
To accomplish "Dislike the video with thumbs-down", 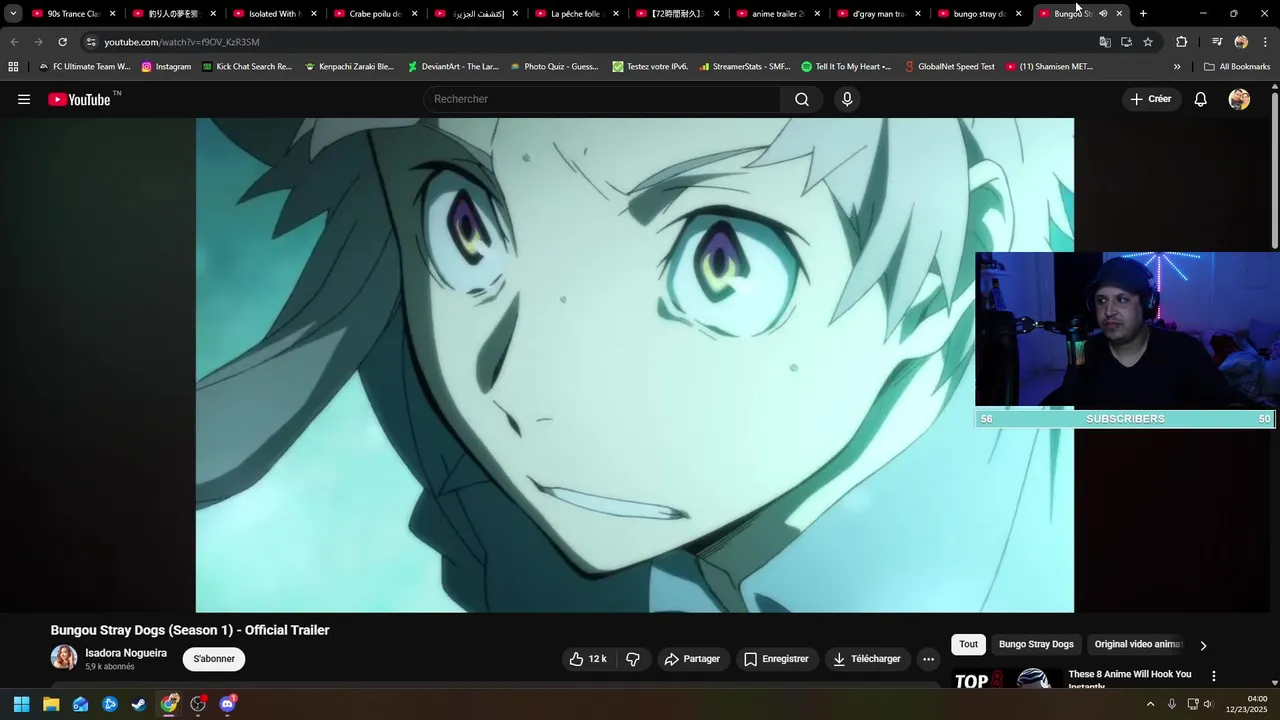I will [x=633, y=659].
